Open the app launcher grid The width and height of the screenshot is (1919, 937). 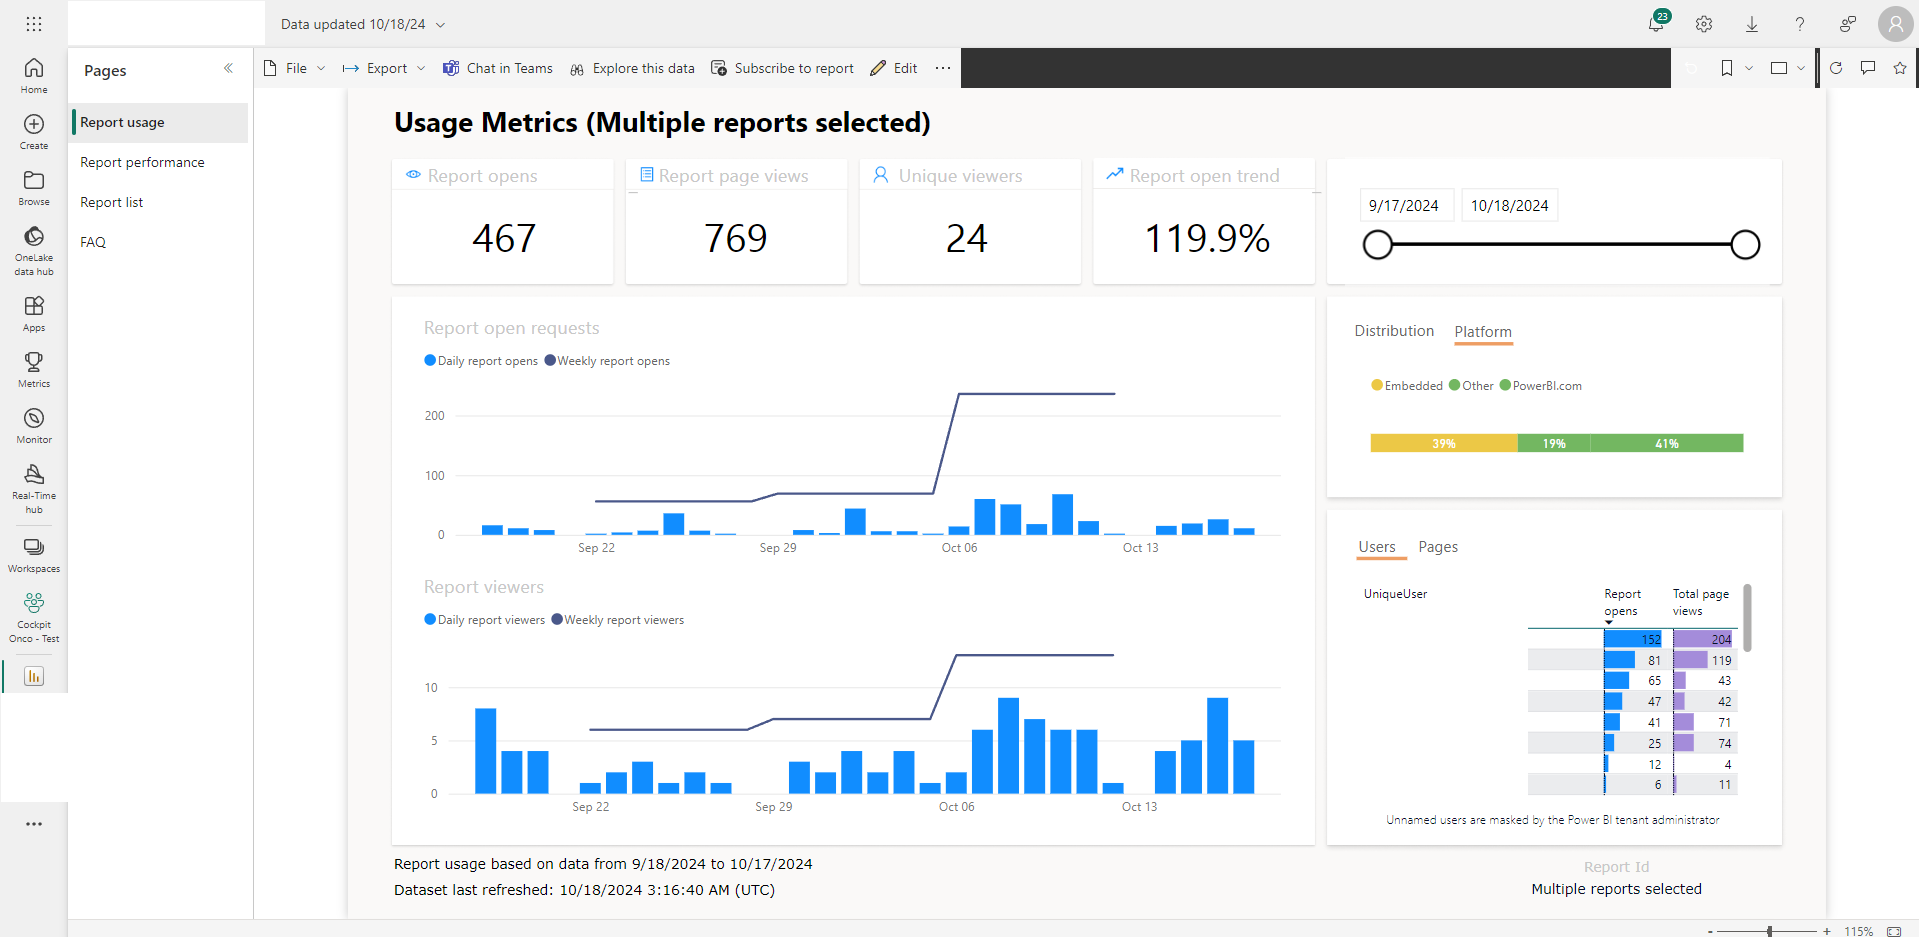click(x=34, y=24)
